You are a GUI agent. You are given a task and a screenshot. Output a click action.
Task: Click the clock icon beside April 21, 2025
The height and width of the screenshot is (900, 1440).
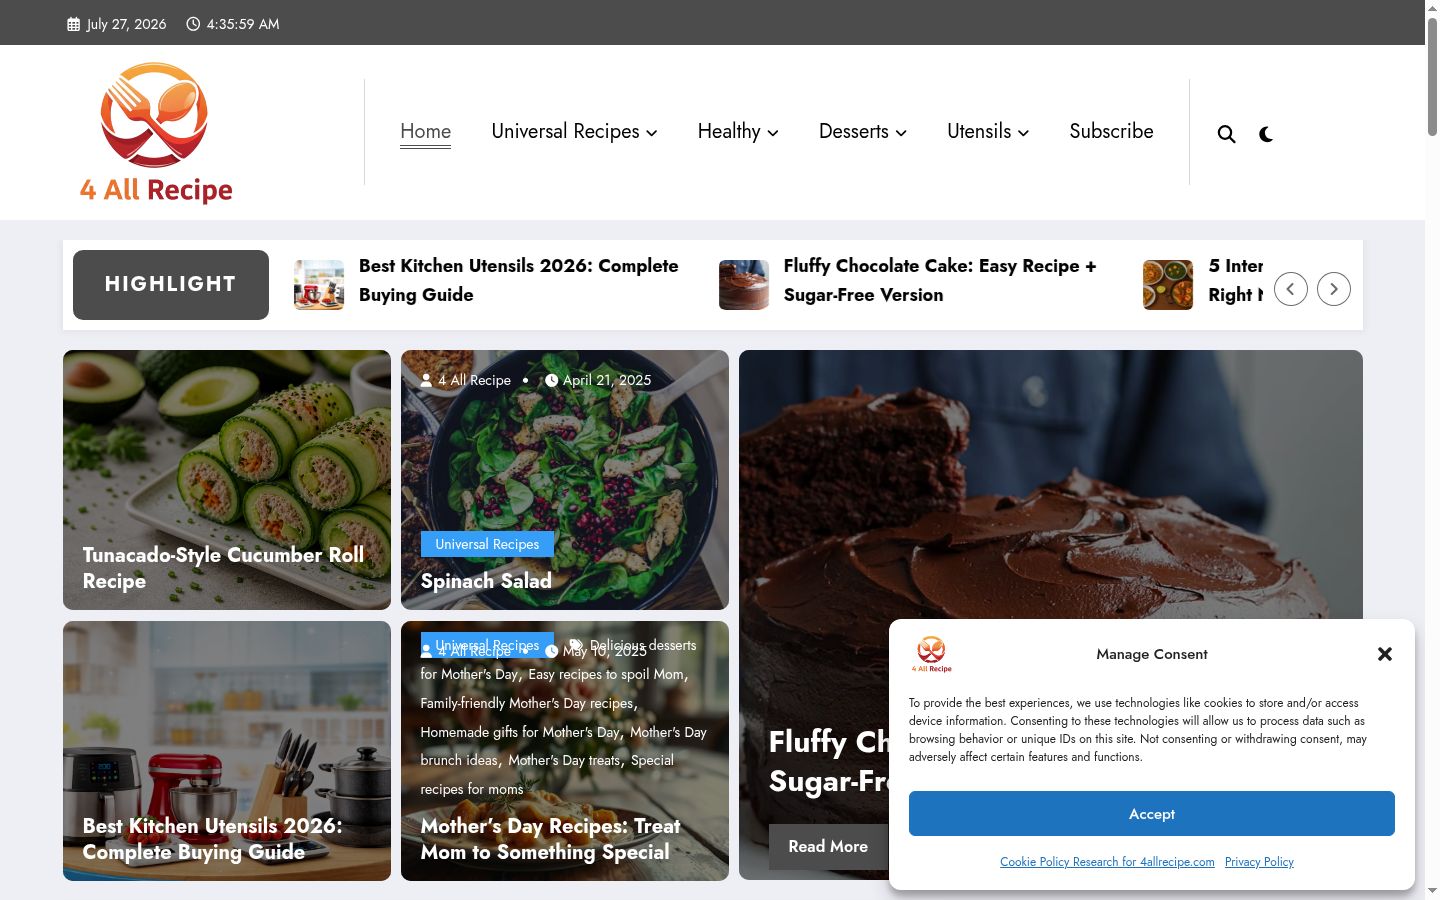(x=551, y=380)
